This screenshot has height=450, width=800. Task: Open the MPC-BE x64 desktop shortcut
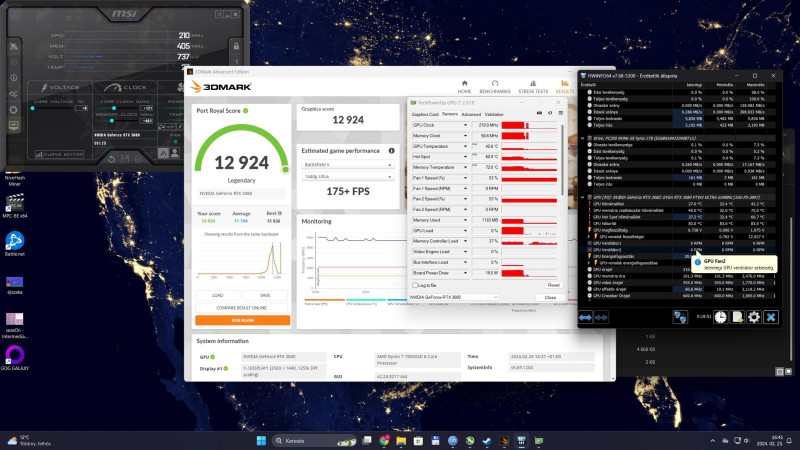point(15,206)
